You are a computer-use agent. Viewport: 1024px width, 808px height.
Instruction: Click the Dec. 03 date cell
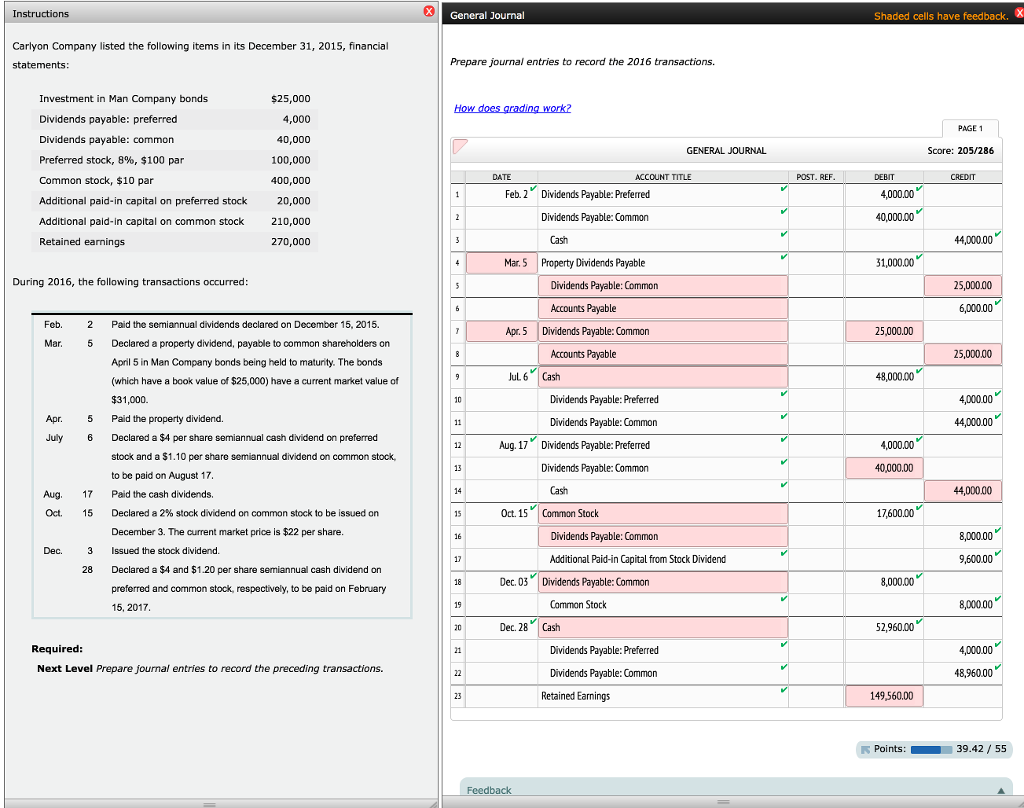pyautogui.click(x=502, y=582)
